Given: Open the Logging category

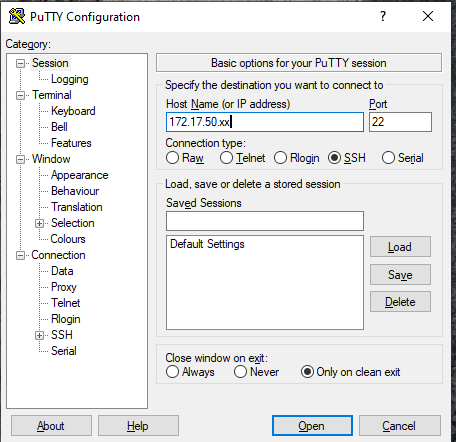Looking at the screenshot, I should (x=70, y=79).
